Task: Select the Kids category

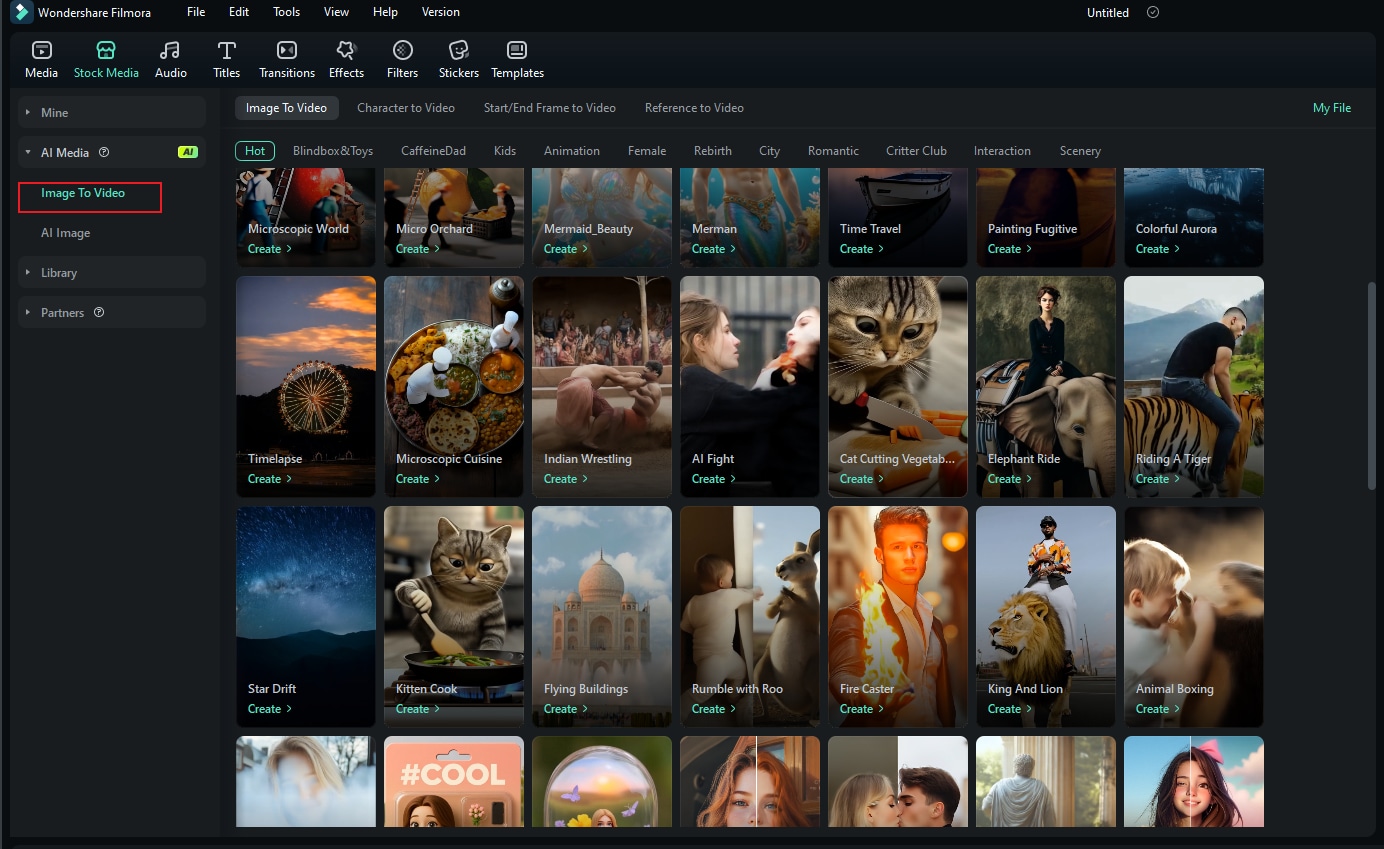Action: pyautogui.click(x=505, y=151)
